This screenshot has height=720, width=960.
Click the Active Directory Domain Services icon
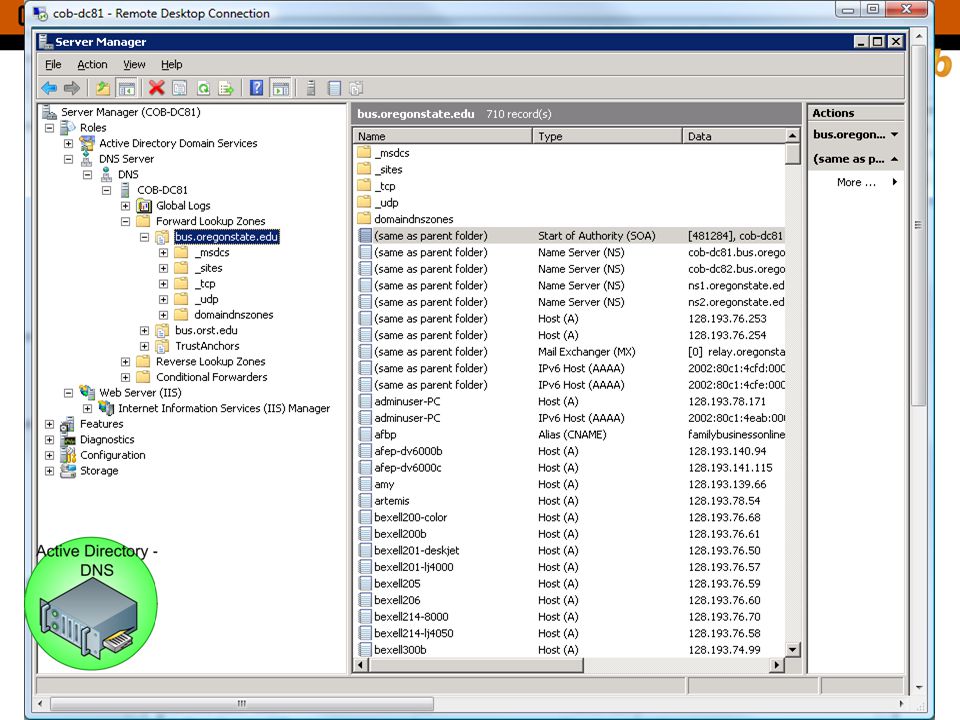pyautogui.click(x=87, y=143)
